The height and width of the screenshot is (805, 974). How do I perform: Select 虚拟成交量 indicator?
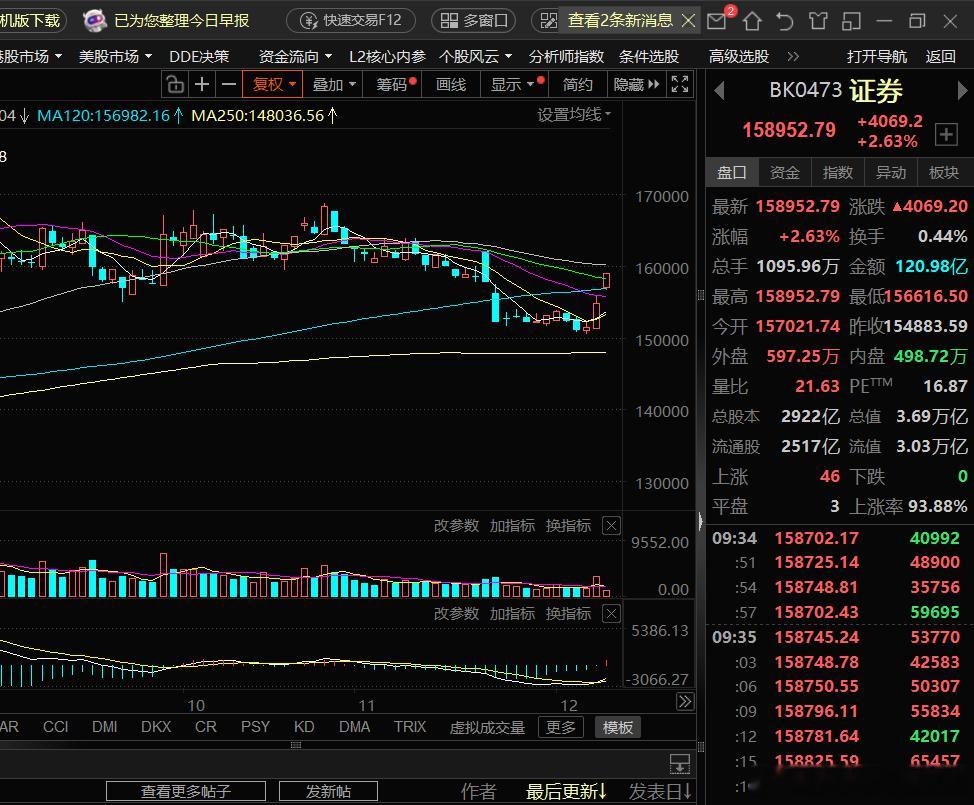487,727
